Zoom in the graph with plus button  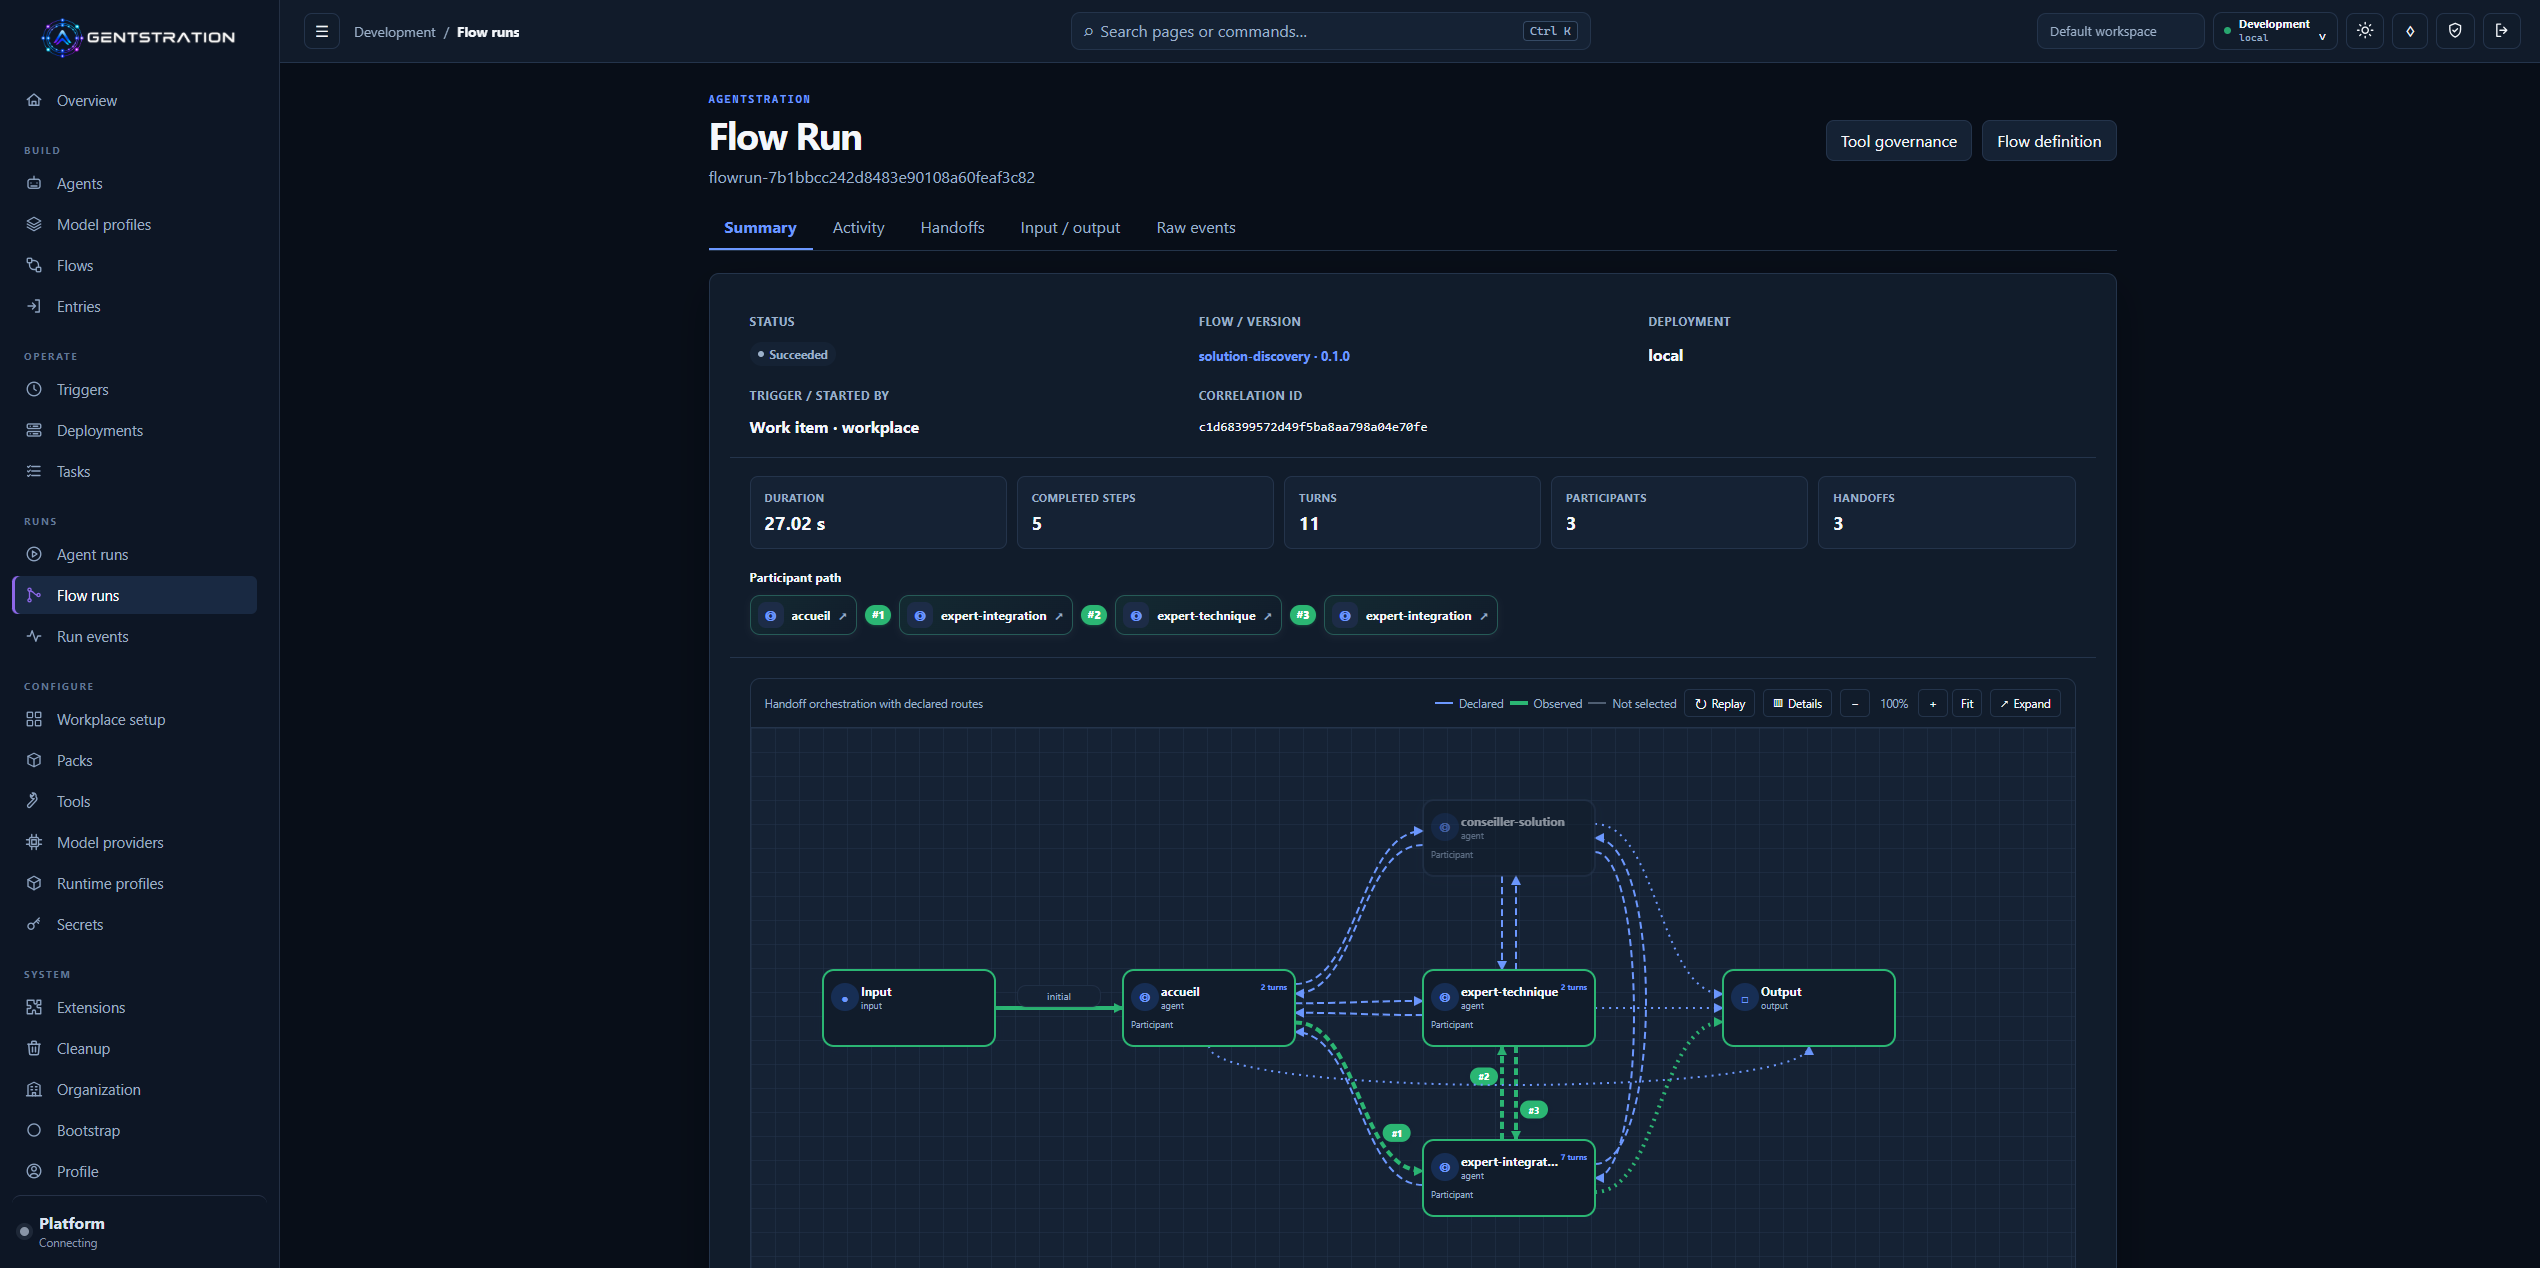pyautogui.click(x=1933, y=704)
